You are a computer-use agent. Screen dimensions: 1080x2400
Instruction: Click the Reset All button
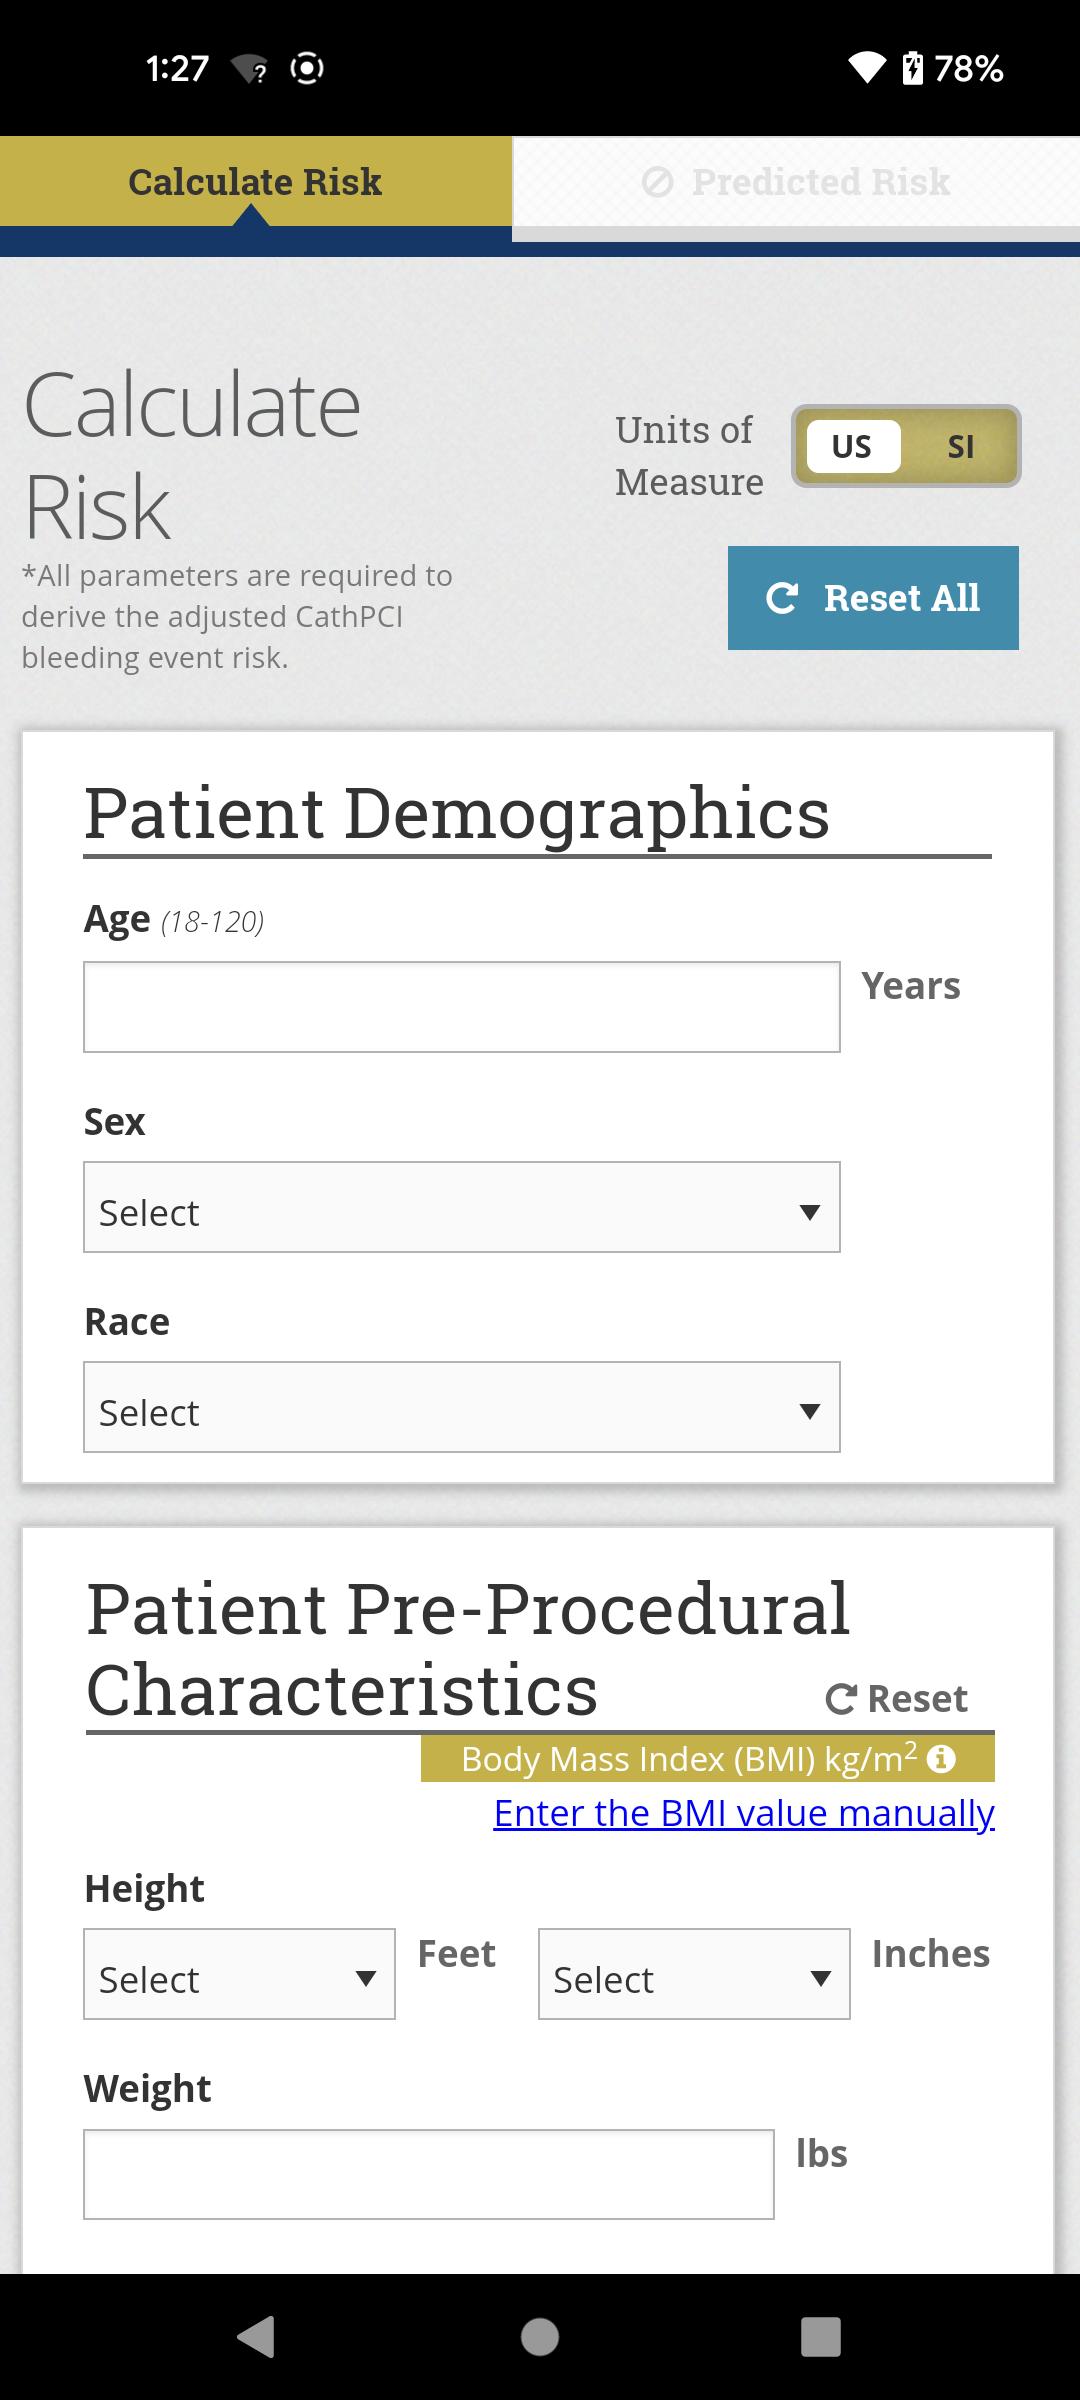click(x=873, y=598)
